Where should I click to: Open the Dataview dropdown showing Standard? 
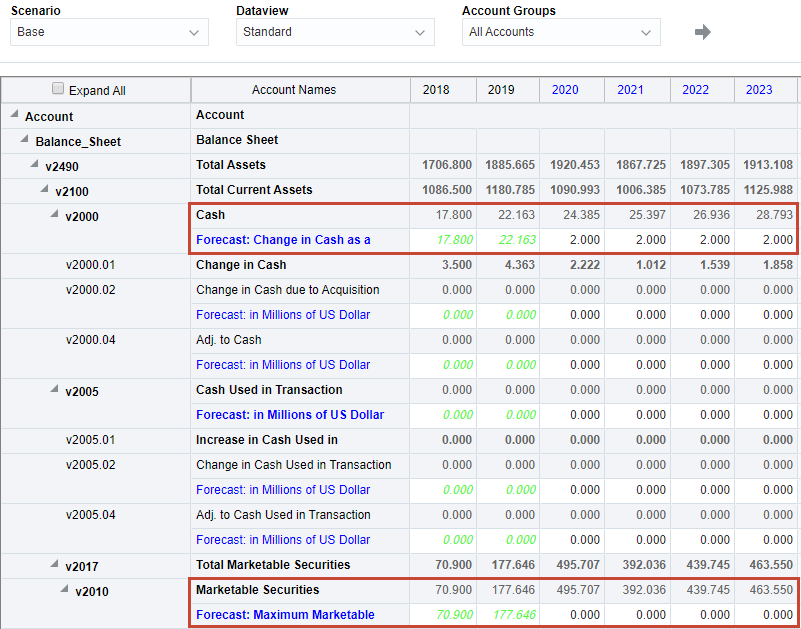tap(335, 31)
